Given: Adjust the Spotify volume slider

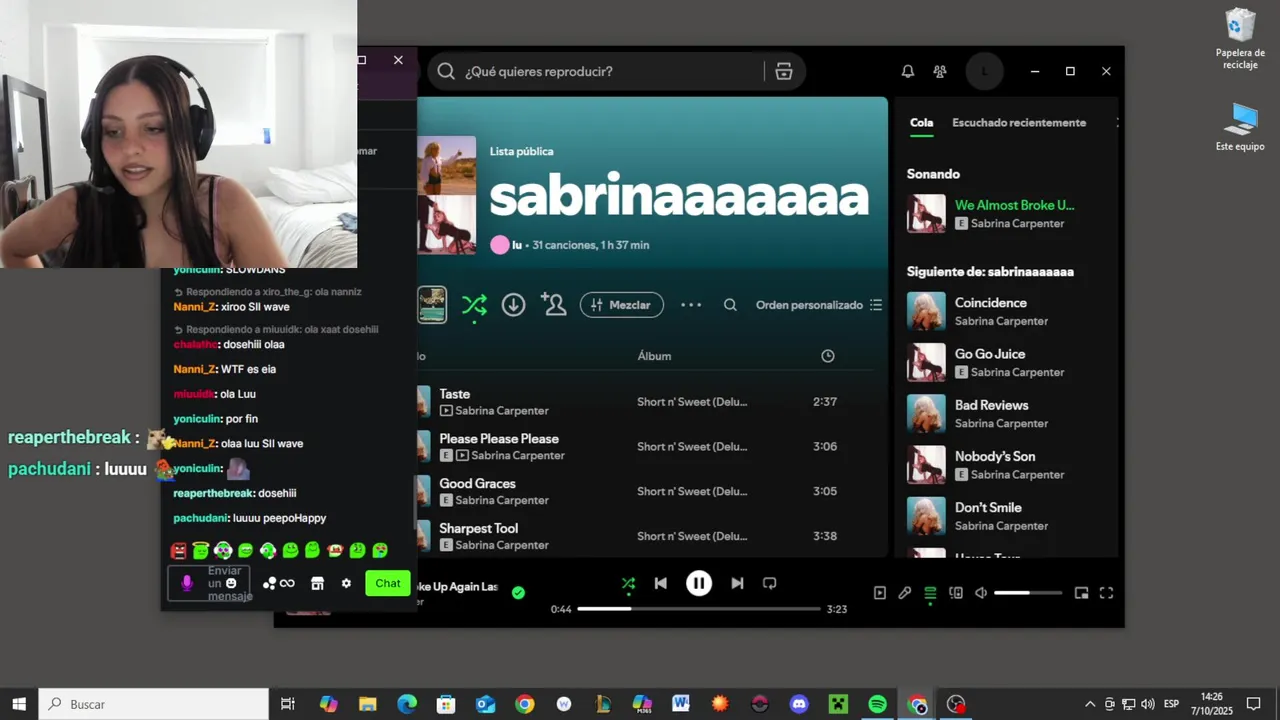Looking at the screenshot, I should point(1028,593).
